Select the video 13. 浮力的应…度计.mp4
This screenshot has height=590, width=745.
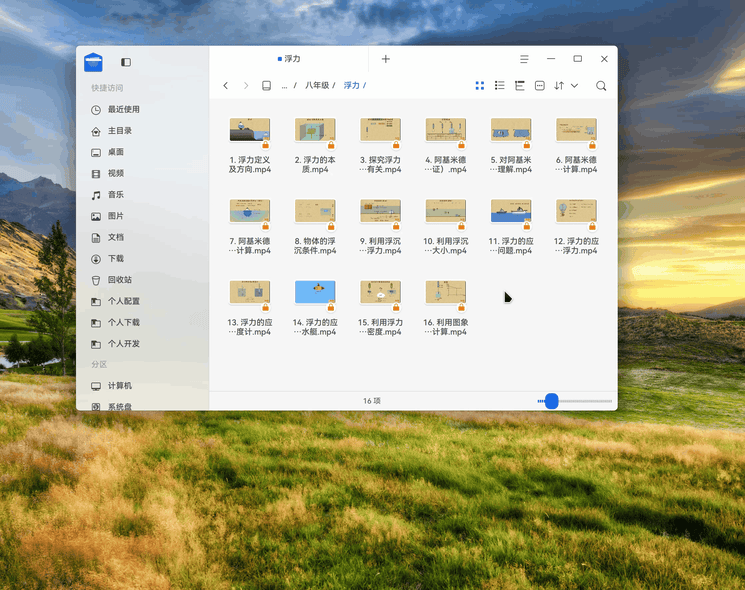point(250,308)
